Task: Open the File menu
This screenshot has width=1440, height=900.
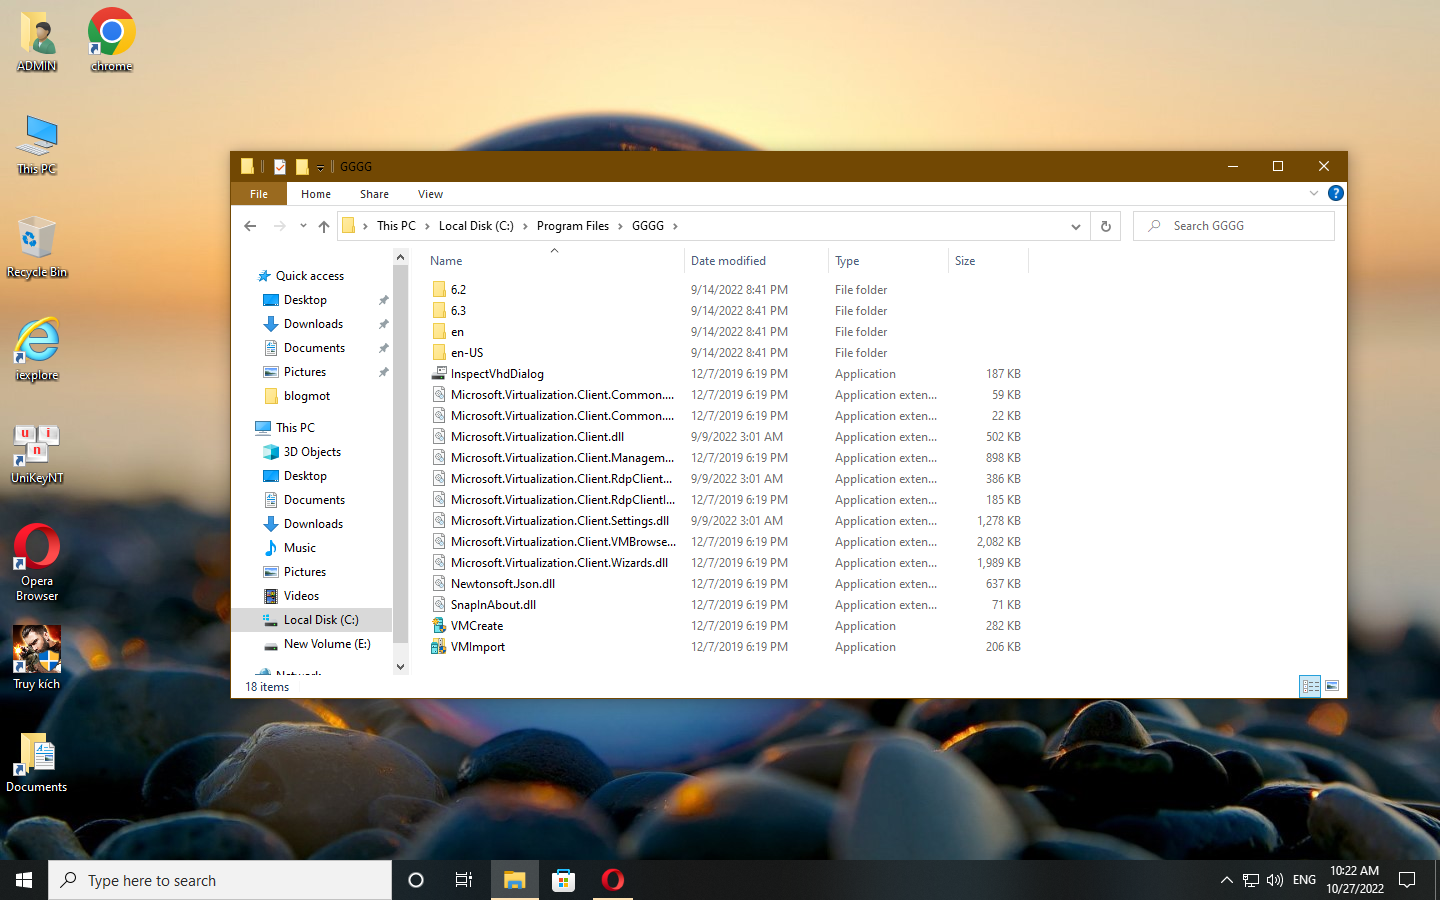Action: 259,194
